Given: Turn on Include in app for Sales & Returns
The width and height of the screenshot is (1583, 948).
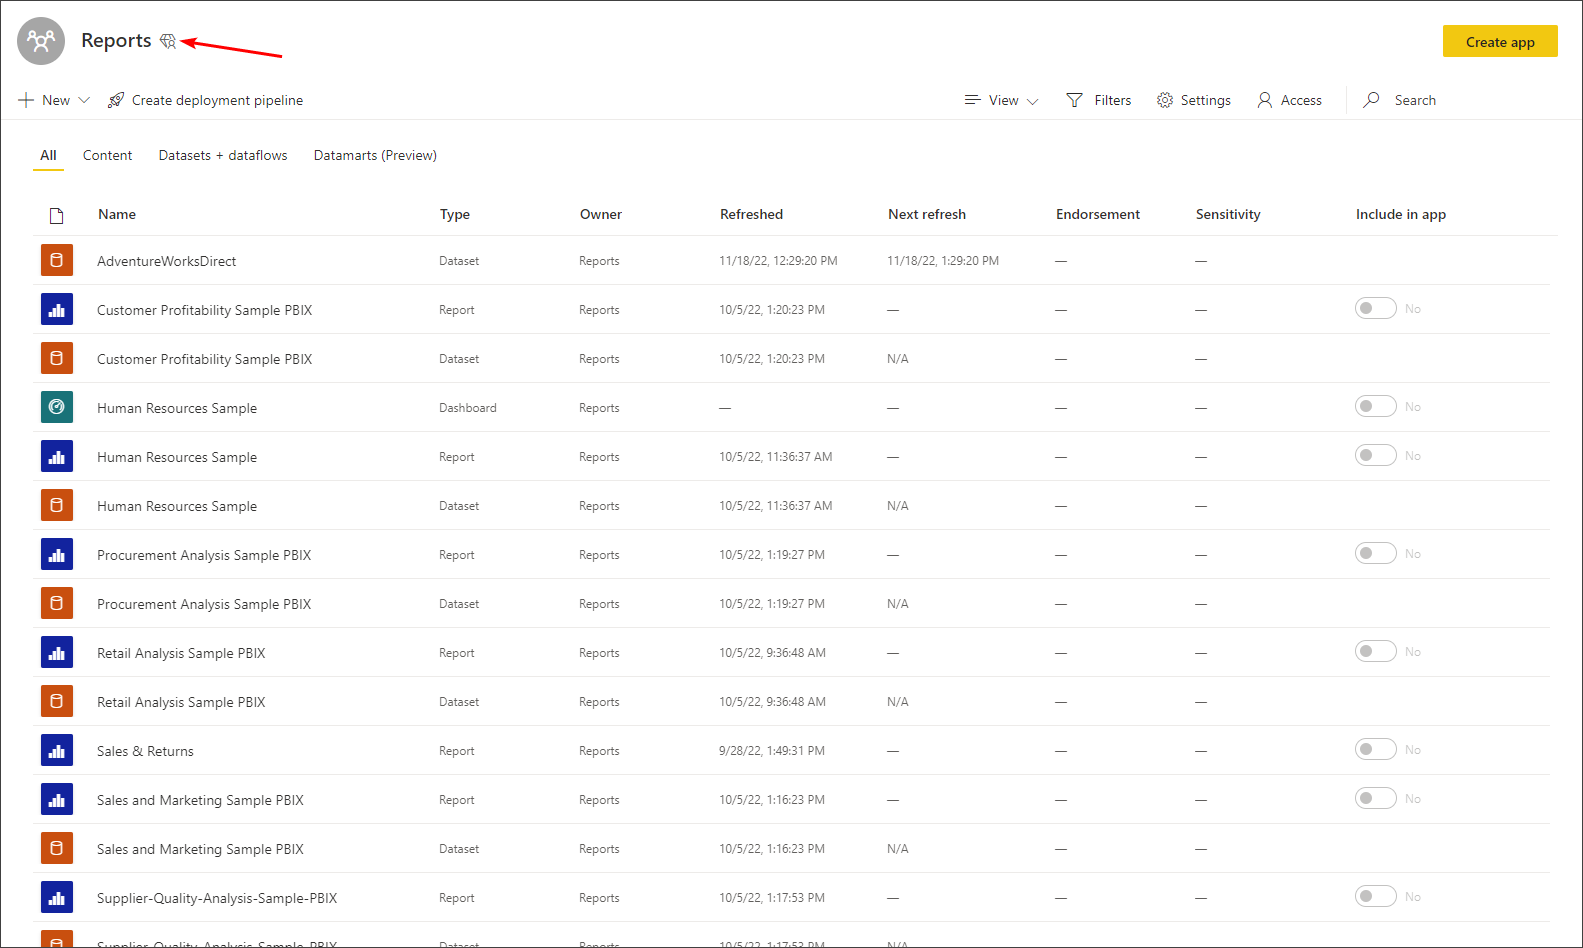Looking at the screenshot, I should pos(1375,749).
